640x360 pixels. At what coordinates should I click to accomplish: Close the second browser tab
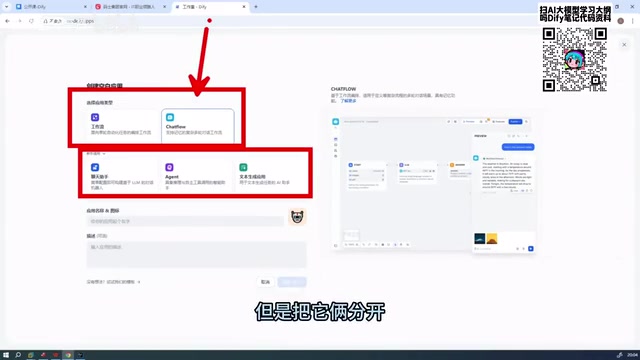point(164,7)
